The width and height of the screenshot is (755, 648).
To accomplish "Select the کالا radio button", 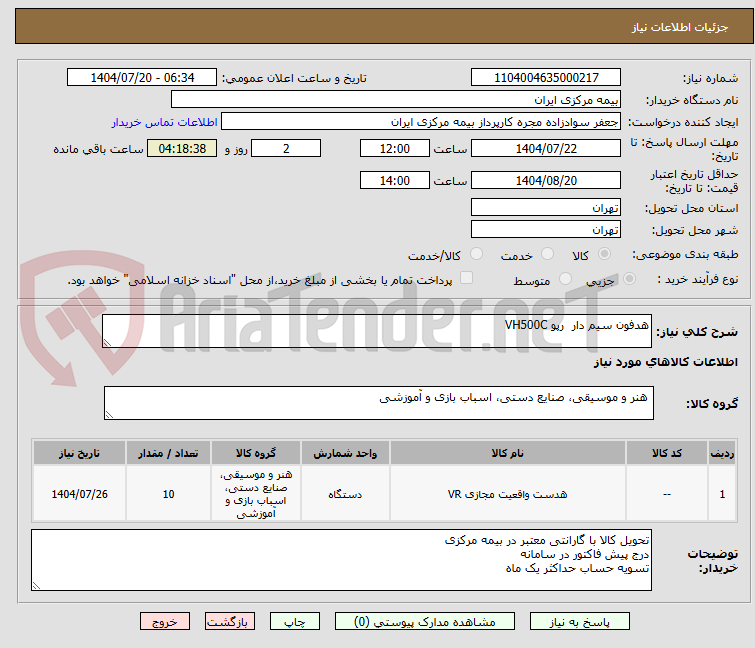I will click(604, 254).
